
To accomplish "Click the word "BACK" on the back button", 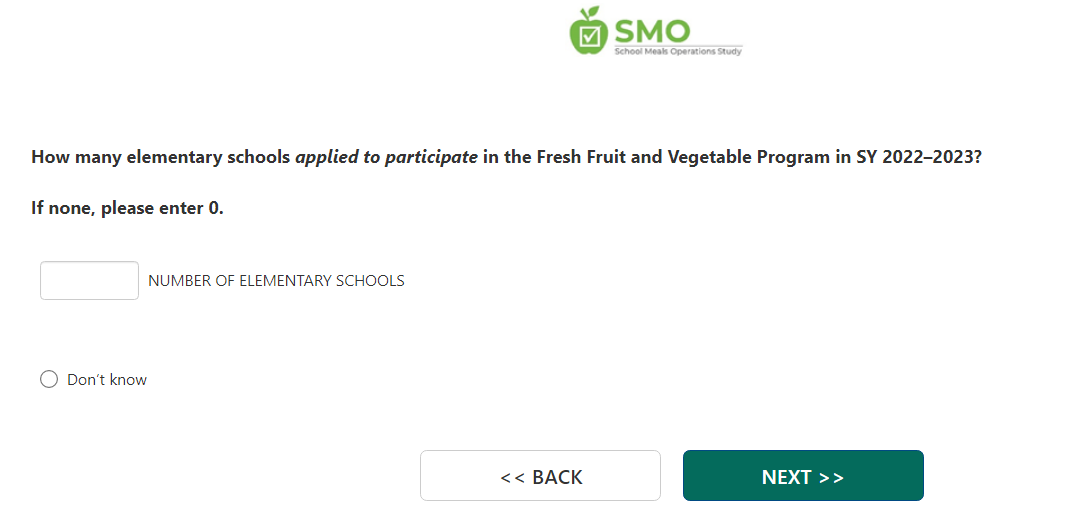I will pos(557,478).
